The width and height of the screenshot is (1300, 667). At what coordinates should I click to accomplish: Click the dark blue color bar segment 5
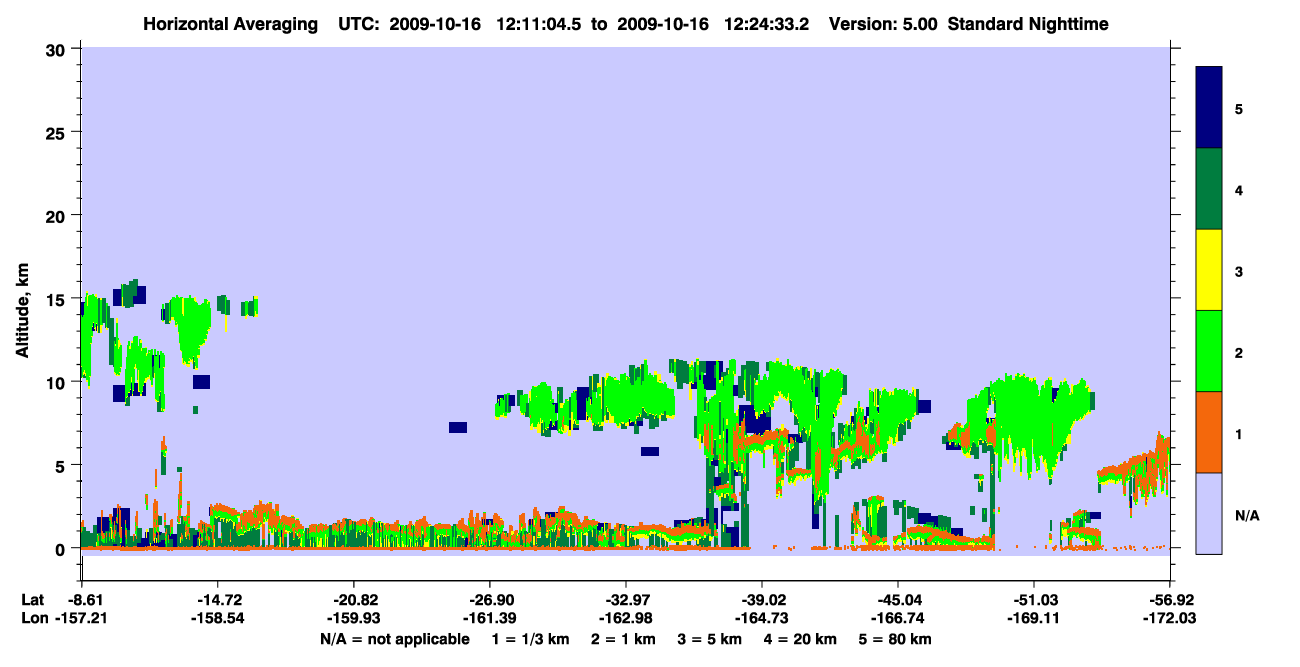point(1209,108)
